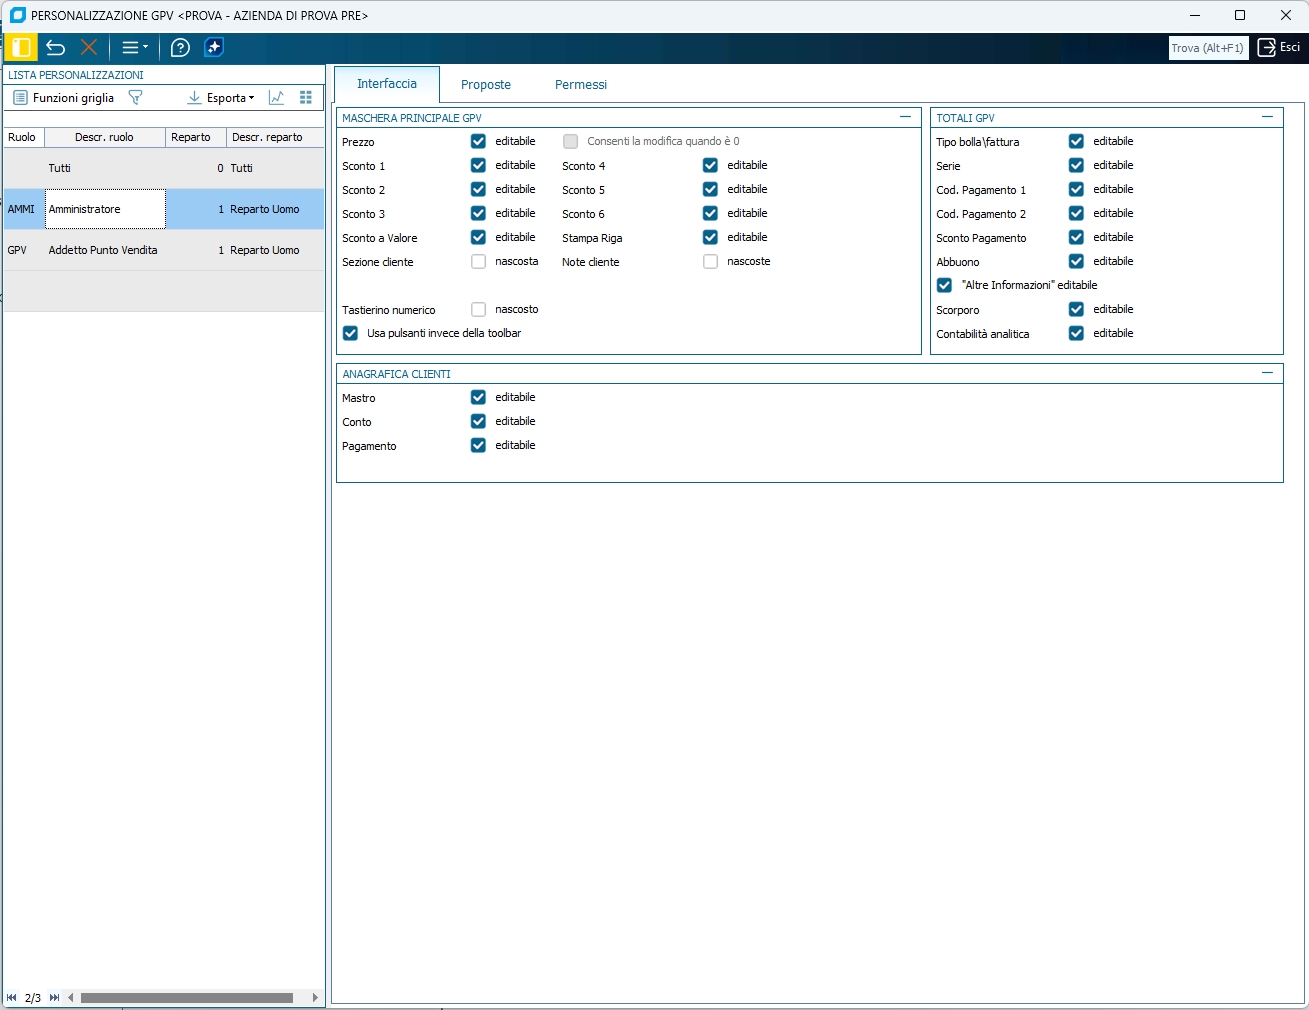Click the AI sparkle assistant icon
This screenshot has height=1010, width=1309.
214,47
